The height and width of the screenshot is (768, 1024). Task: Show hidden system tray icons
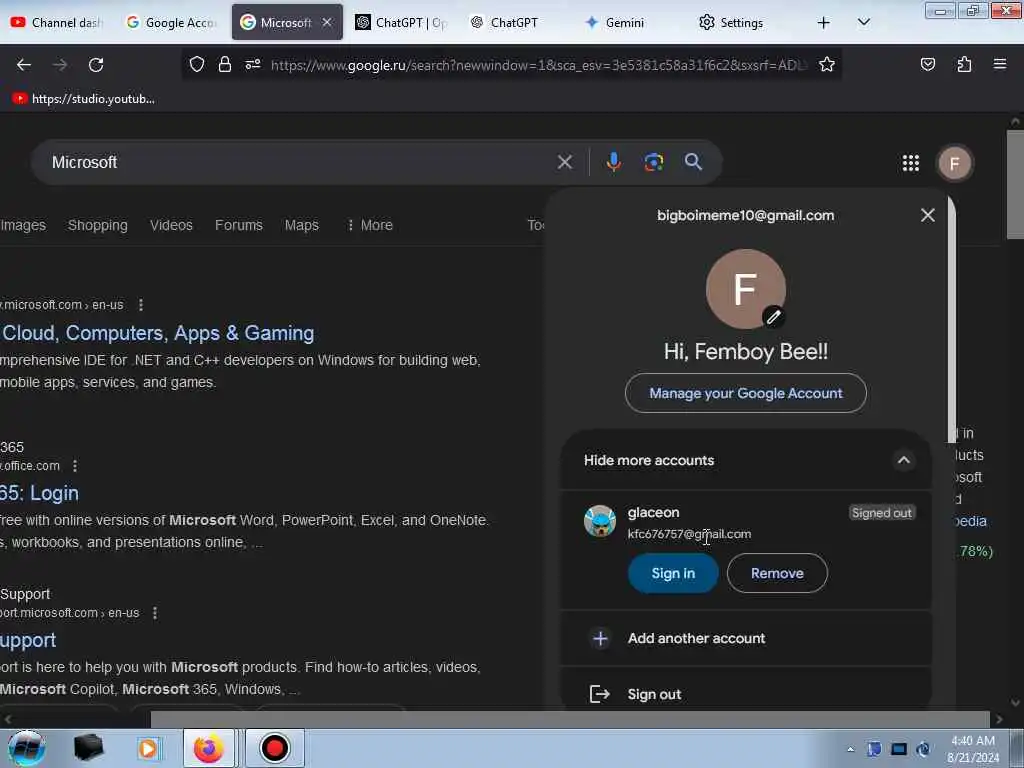click(850, 749)
